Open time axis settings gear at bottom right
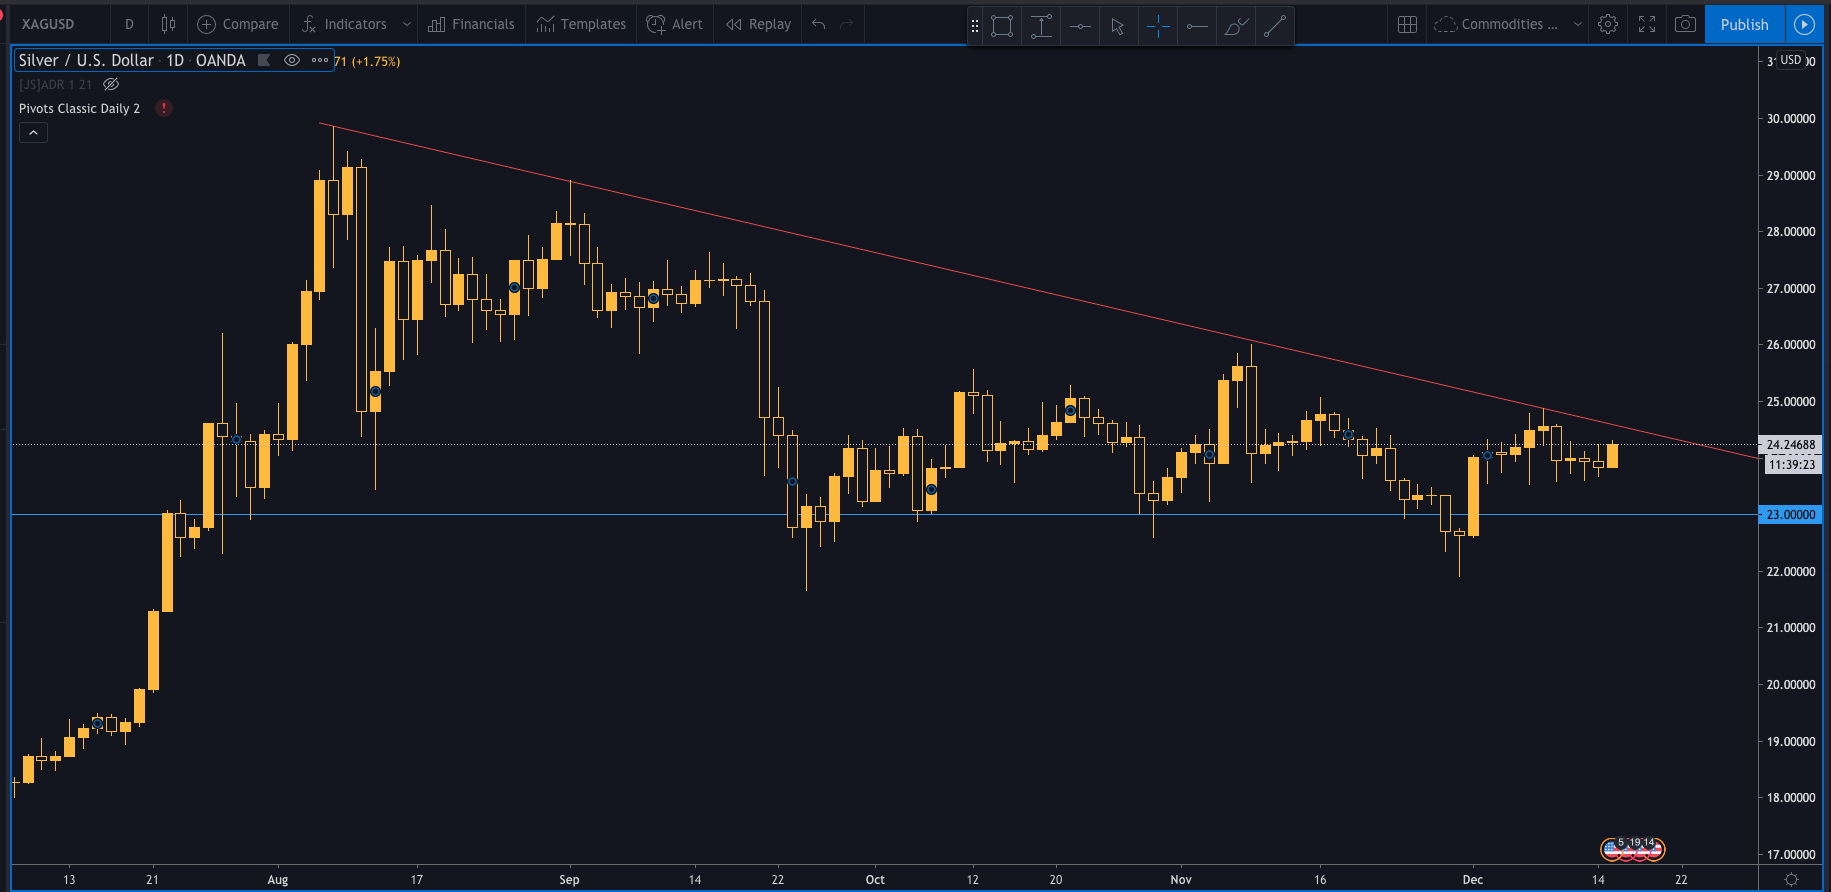This screenshot has height=892, width=1831. [1791, 879]
